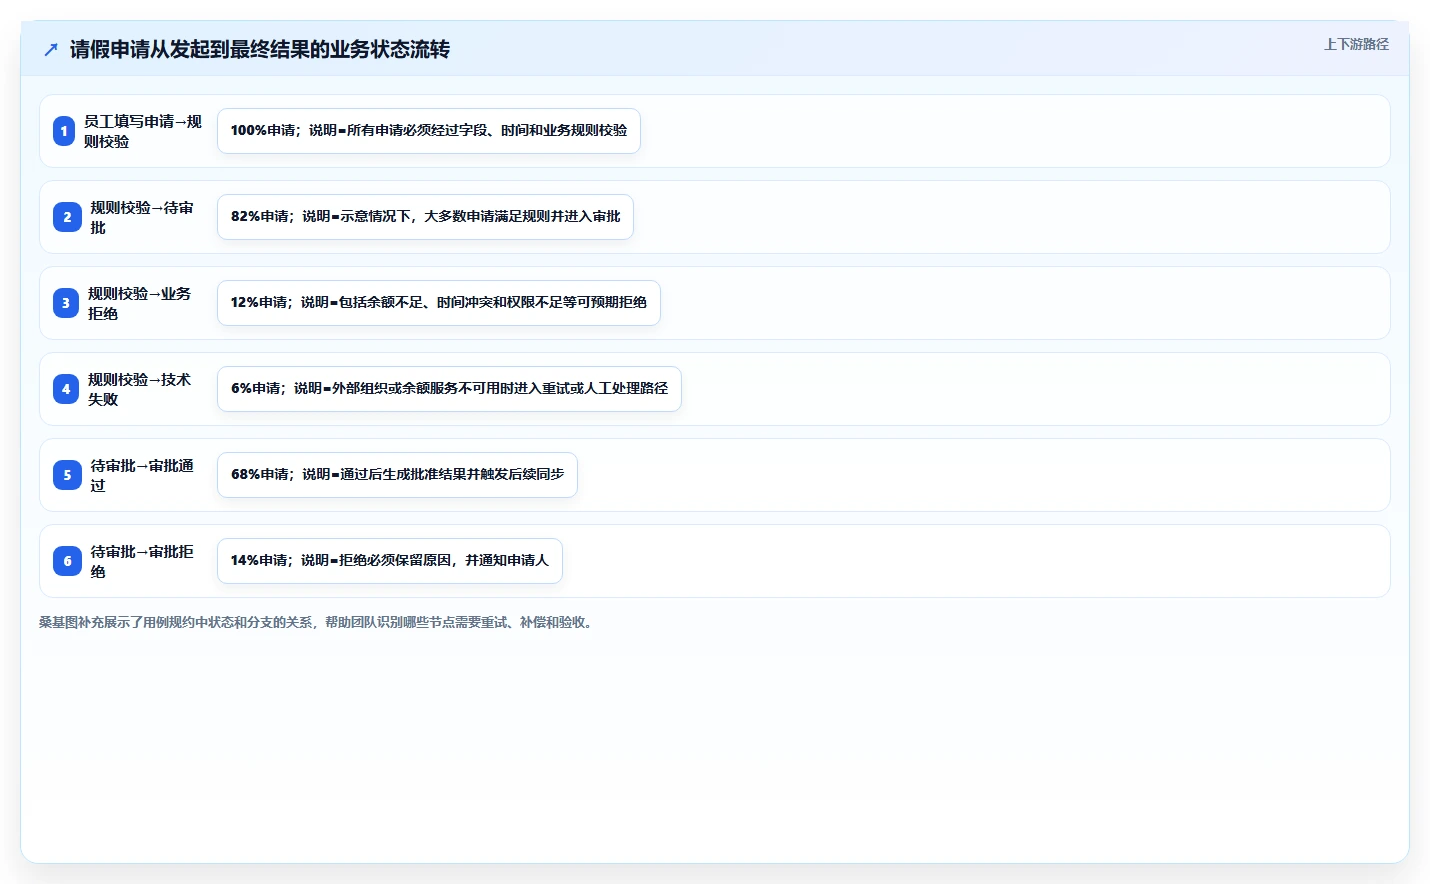Click the title 请假申请从发起到最终结果的业务状态流转
This screenshot has width=1430, height=884.
tap(260, 49)
